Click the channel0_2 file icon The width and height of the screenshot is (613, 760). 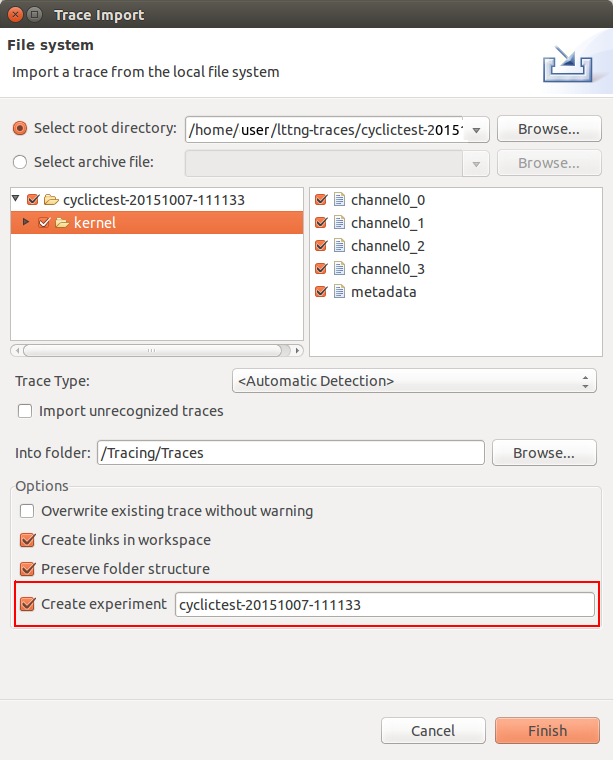(x=338, y=246)
